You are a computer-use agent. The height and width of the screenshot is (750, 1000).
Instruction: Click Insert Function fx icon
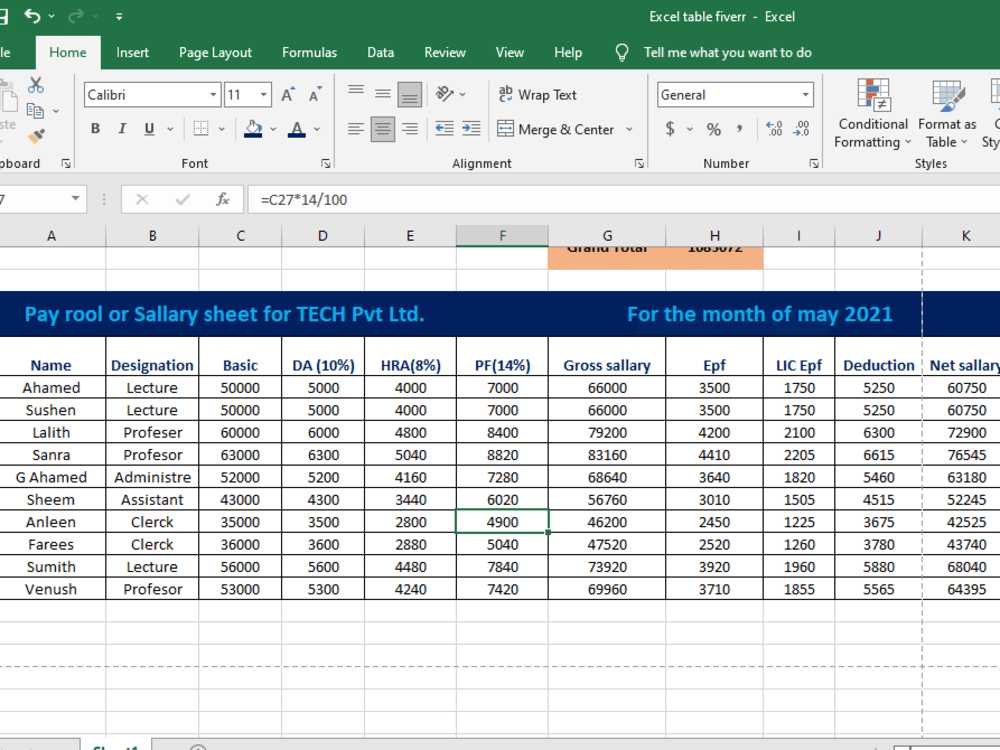(x=223, y=200)
